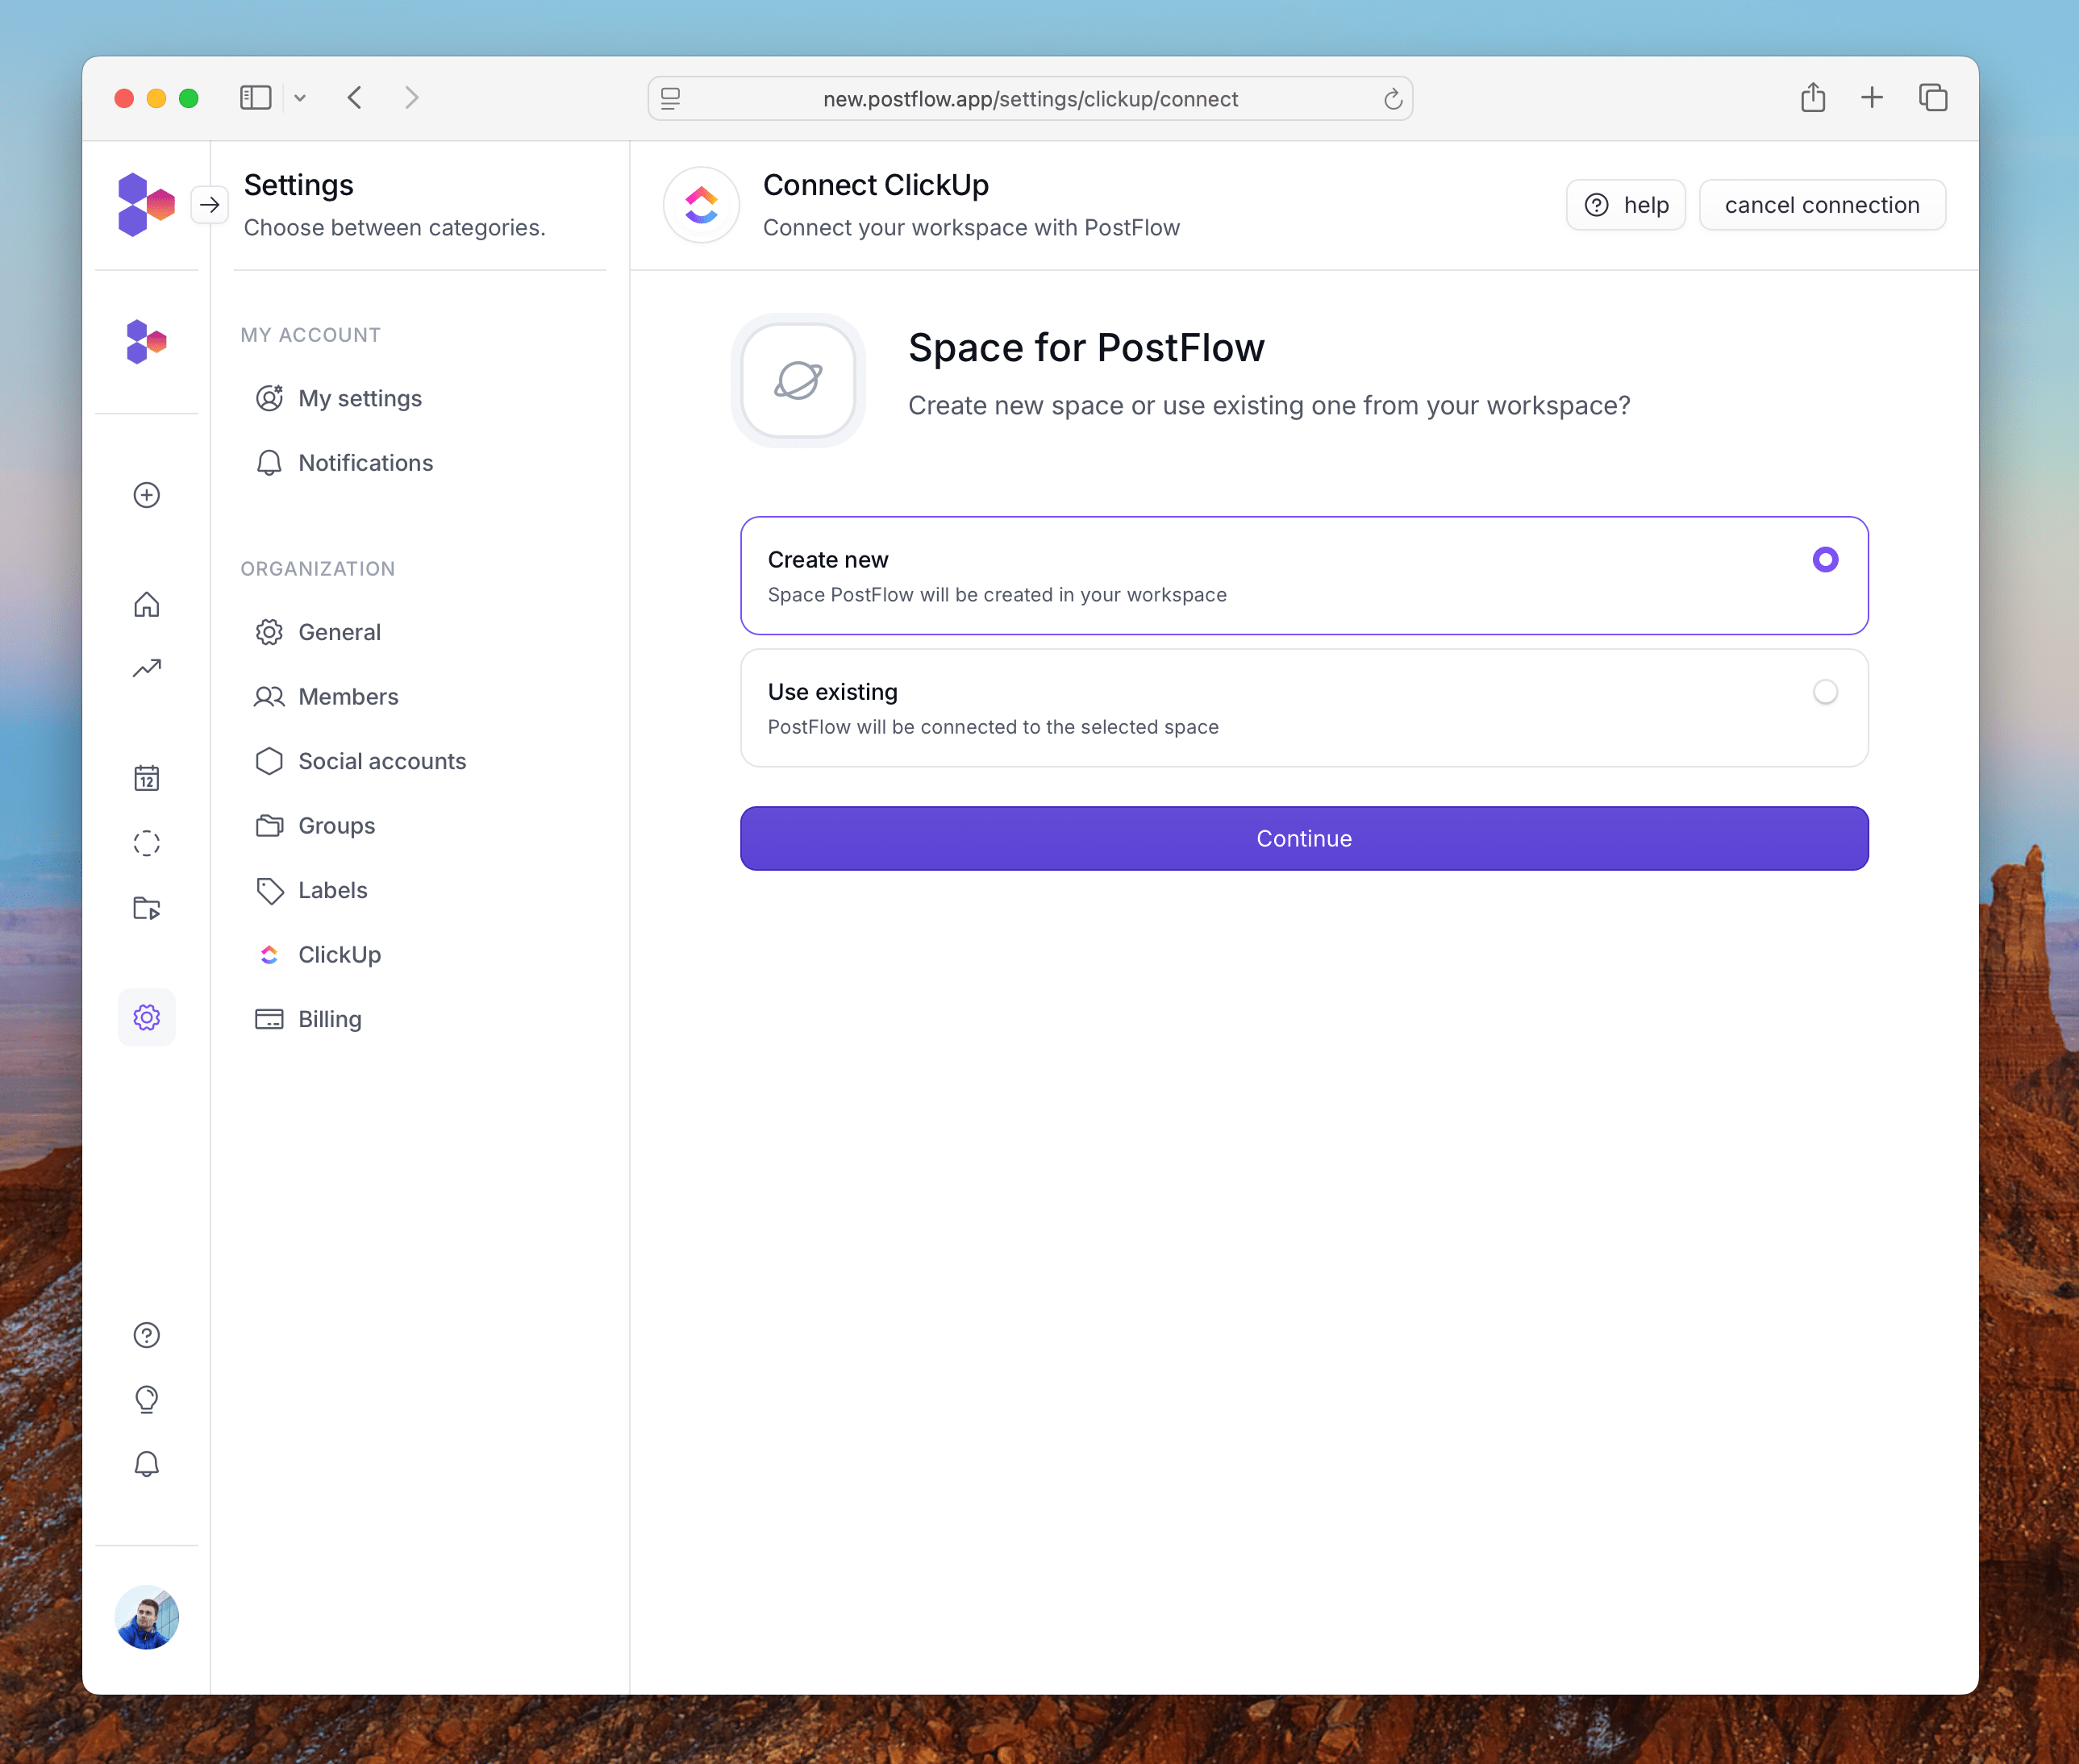
Task: Reload the page with refresh icon
Action: [1392, 99]
